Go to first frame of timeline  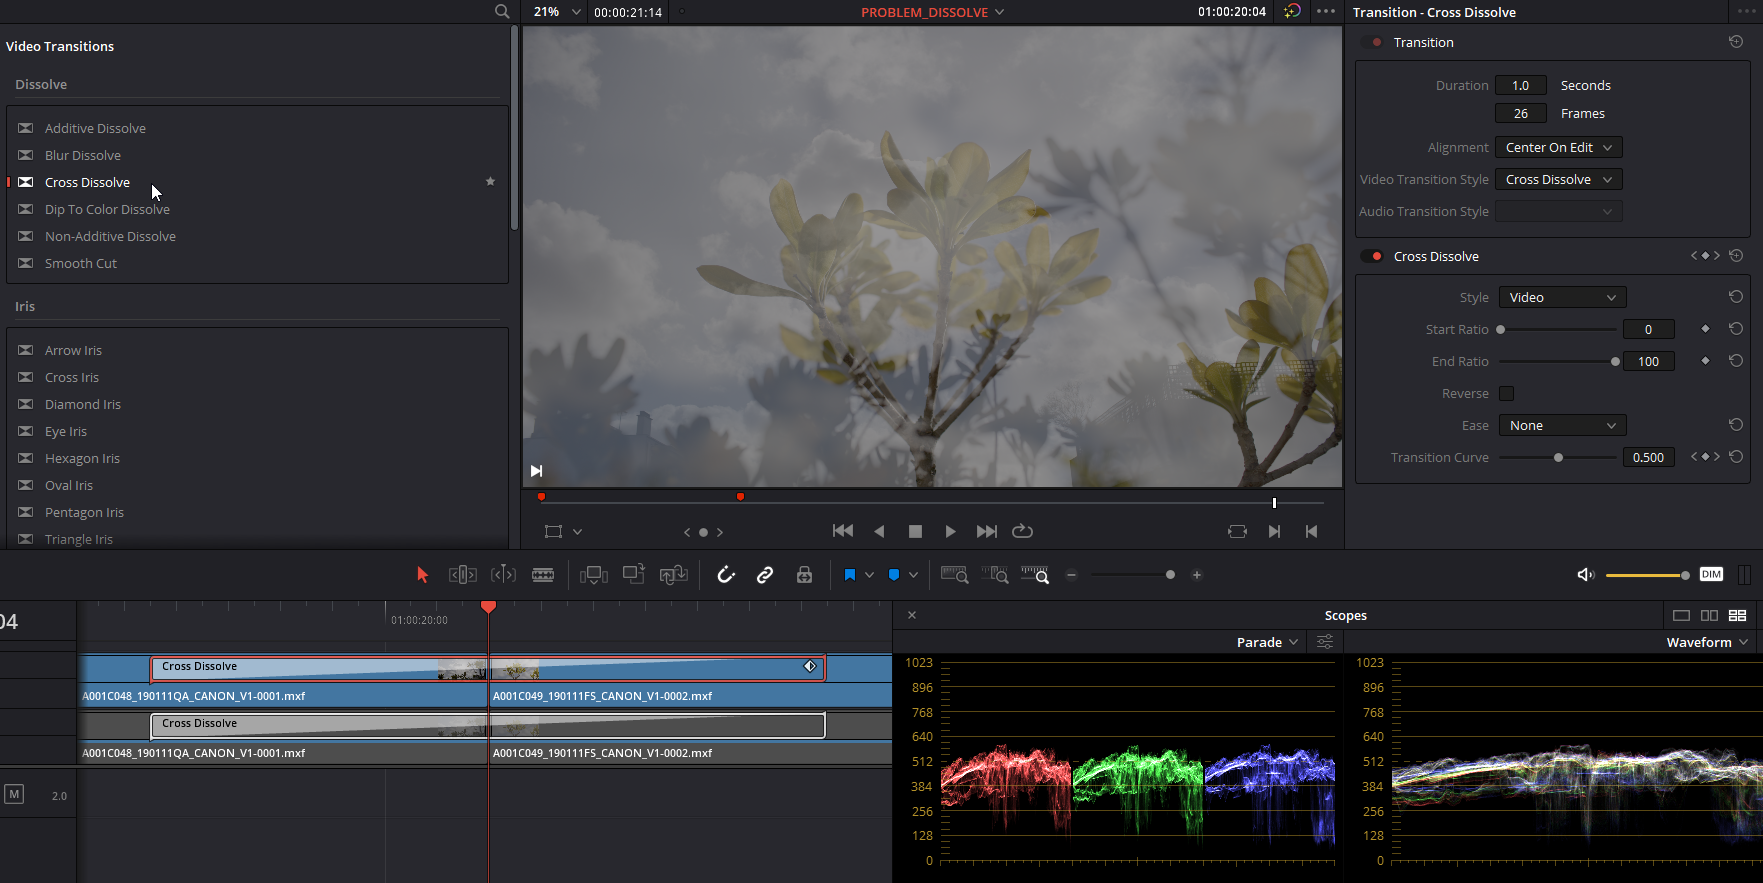tap(843, 531)
